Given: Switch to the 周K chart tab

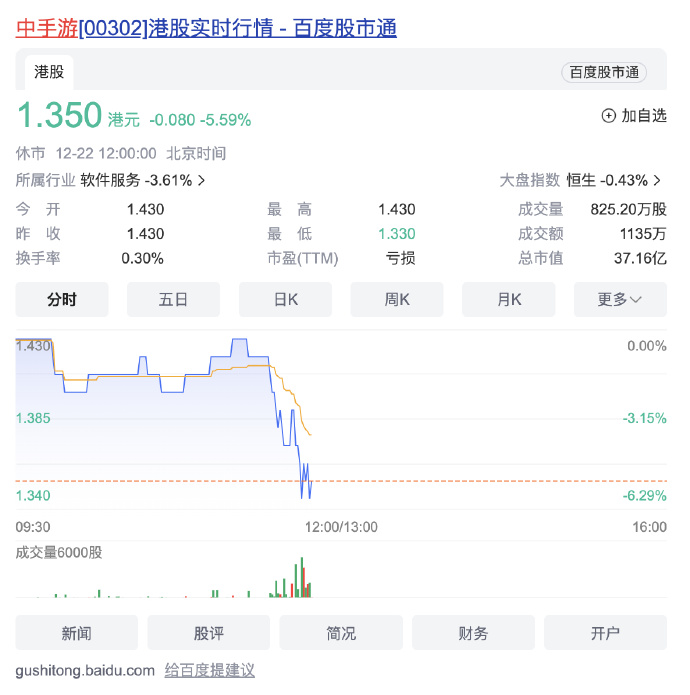Looking at the screenshot, I should pos(397,300).
